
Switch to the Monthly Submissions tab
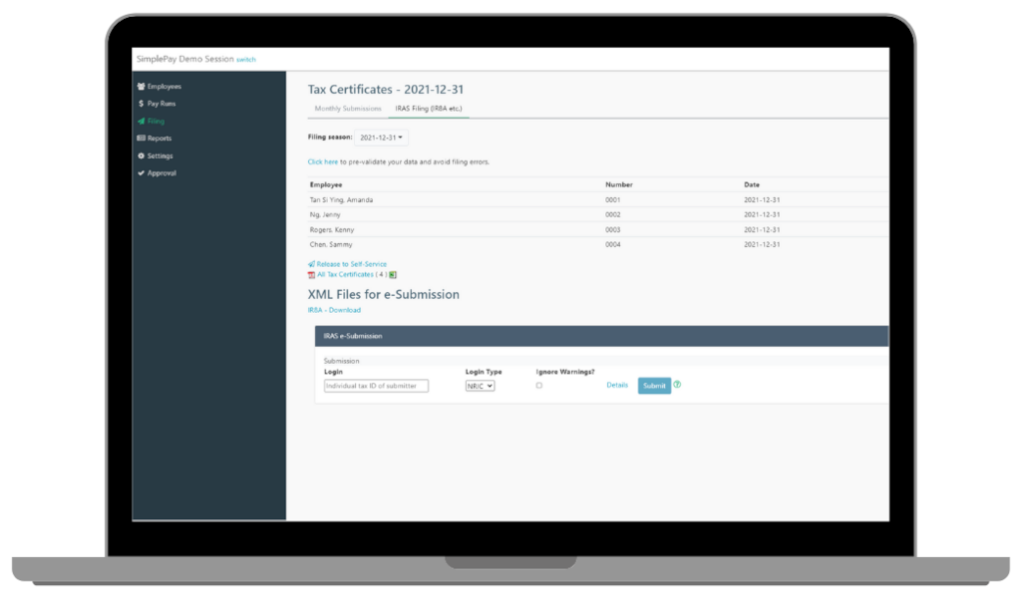(347, 108)
